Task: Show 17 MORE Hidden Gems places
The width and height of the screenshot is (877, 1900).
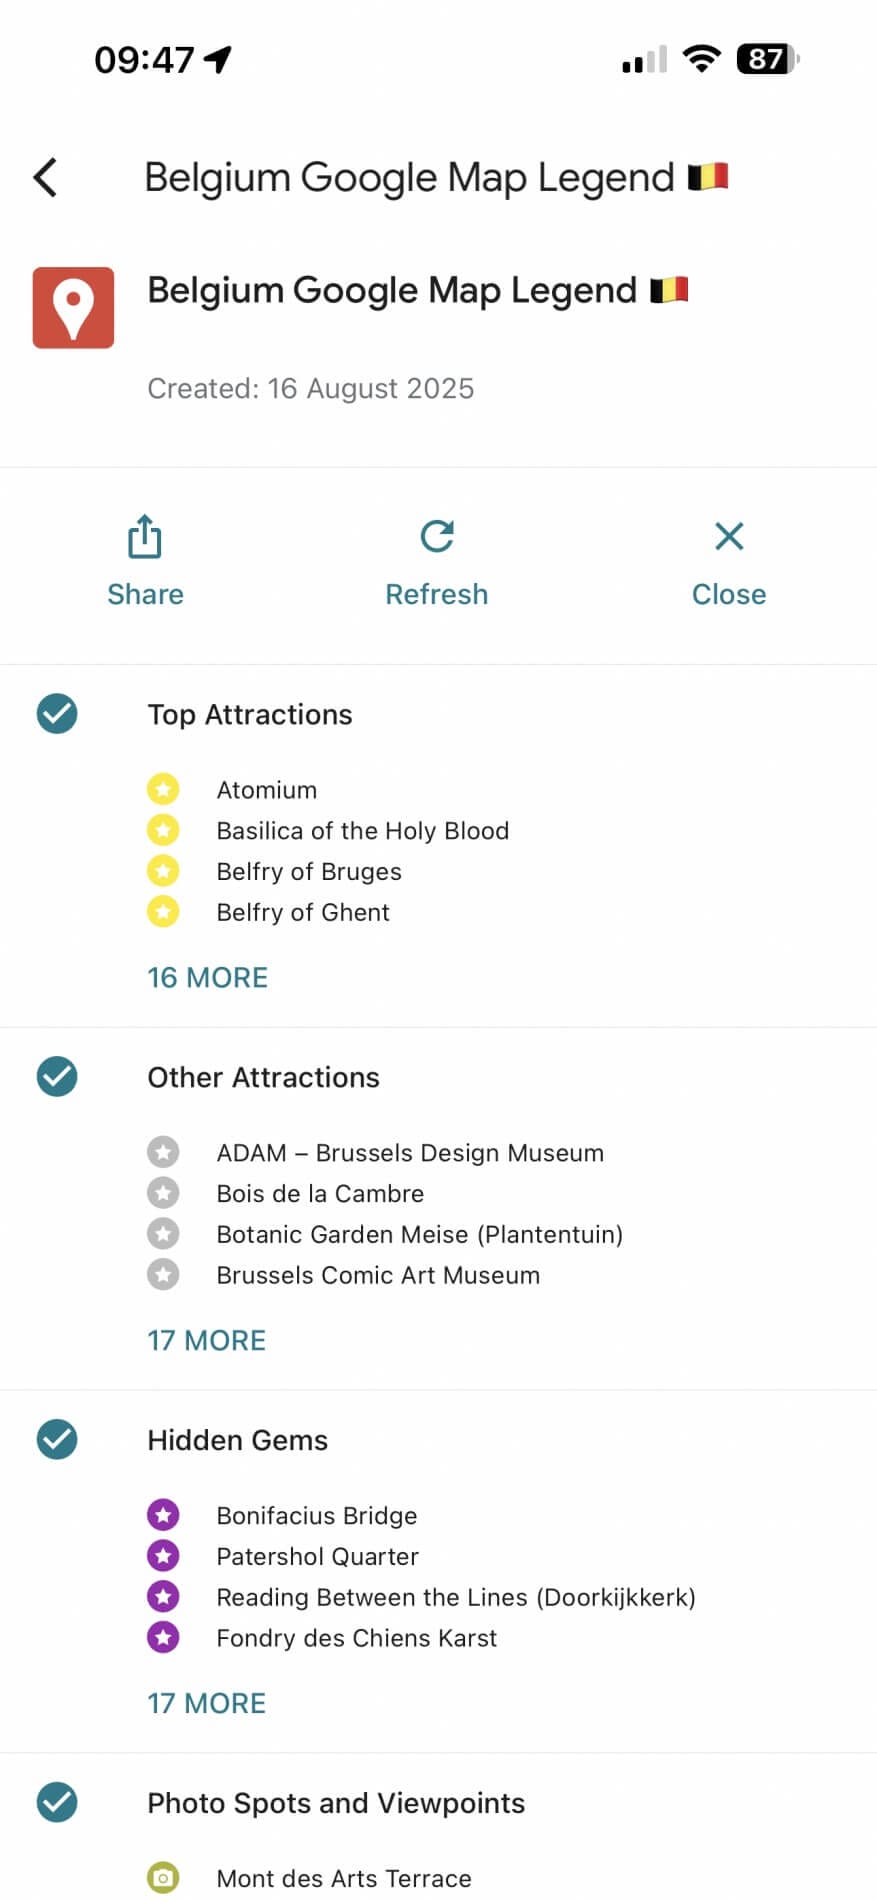Action: click(x=207, y=1703)
